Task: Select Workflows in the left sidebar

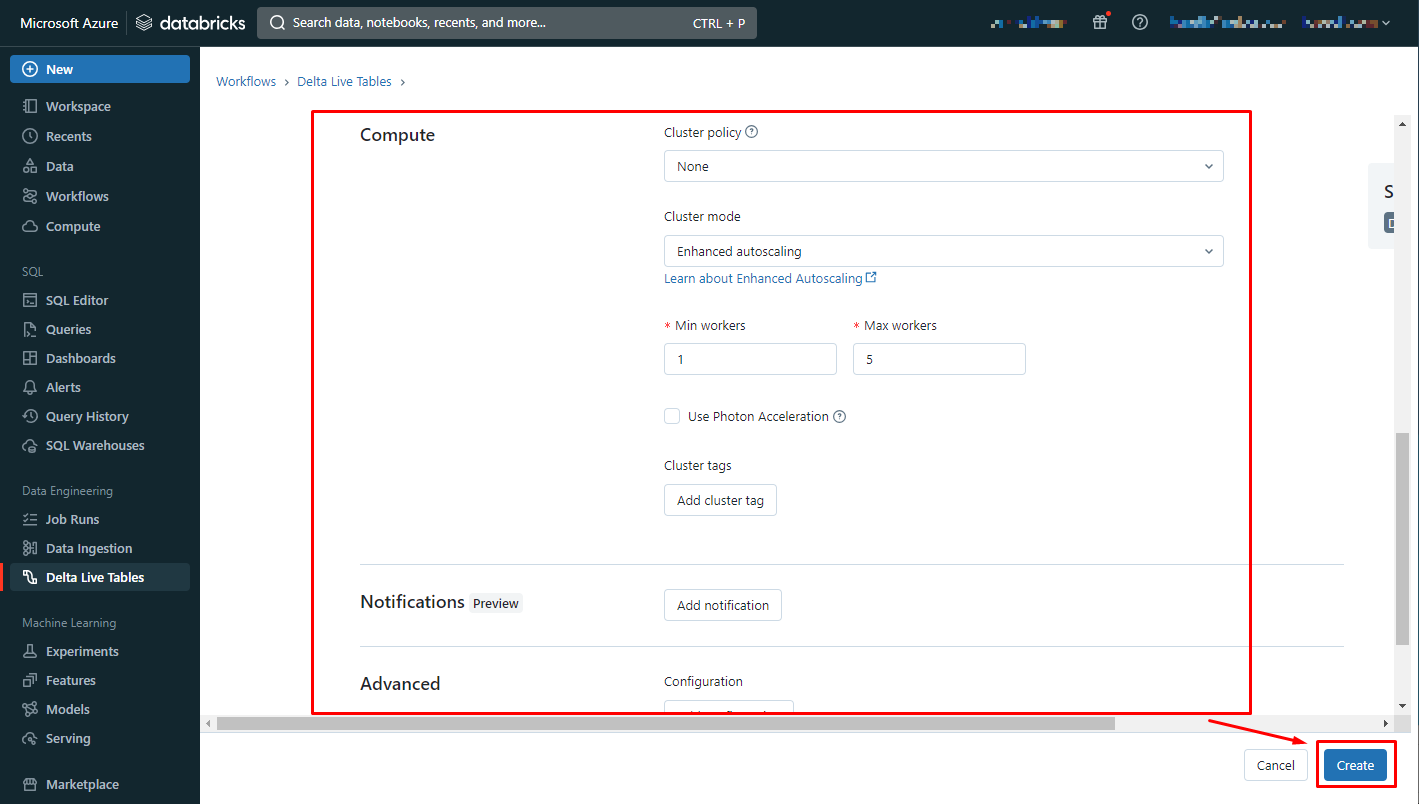Action: [77, 196]
